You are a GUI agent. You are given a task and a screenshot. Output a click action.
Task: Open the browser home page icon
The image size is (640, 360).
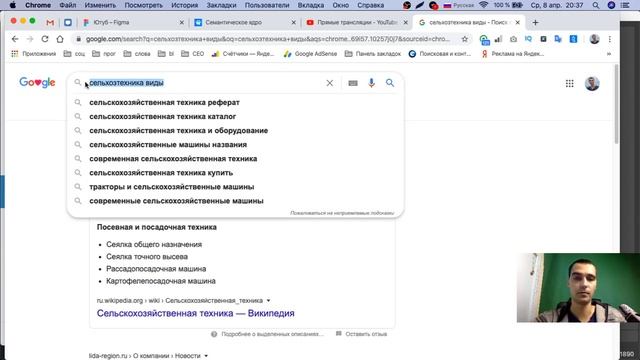(60, 39)
